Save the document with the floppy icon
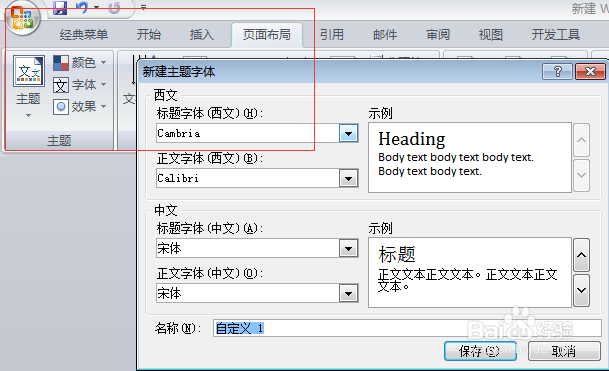609x371 pixels. pyautogui.click(x=60, y=8)
